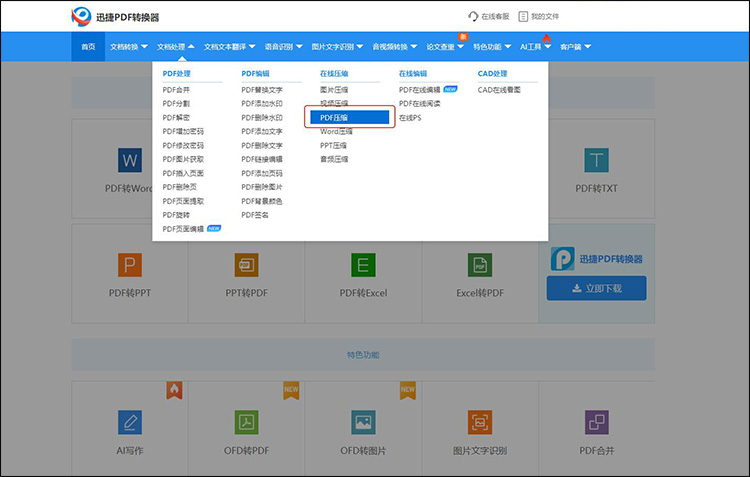Open PDF链接编辑 menu entry
Image resolution: width=750 pixels, height=477 pixels.
262,159
